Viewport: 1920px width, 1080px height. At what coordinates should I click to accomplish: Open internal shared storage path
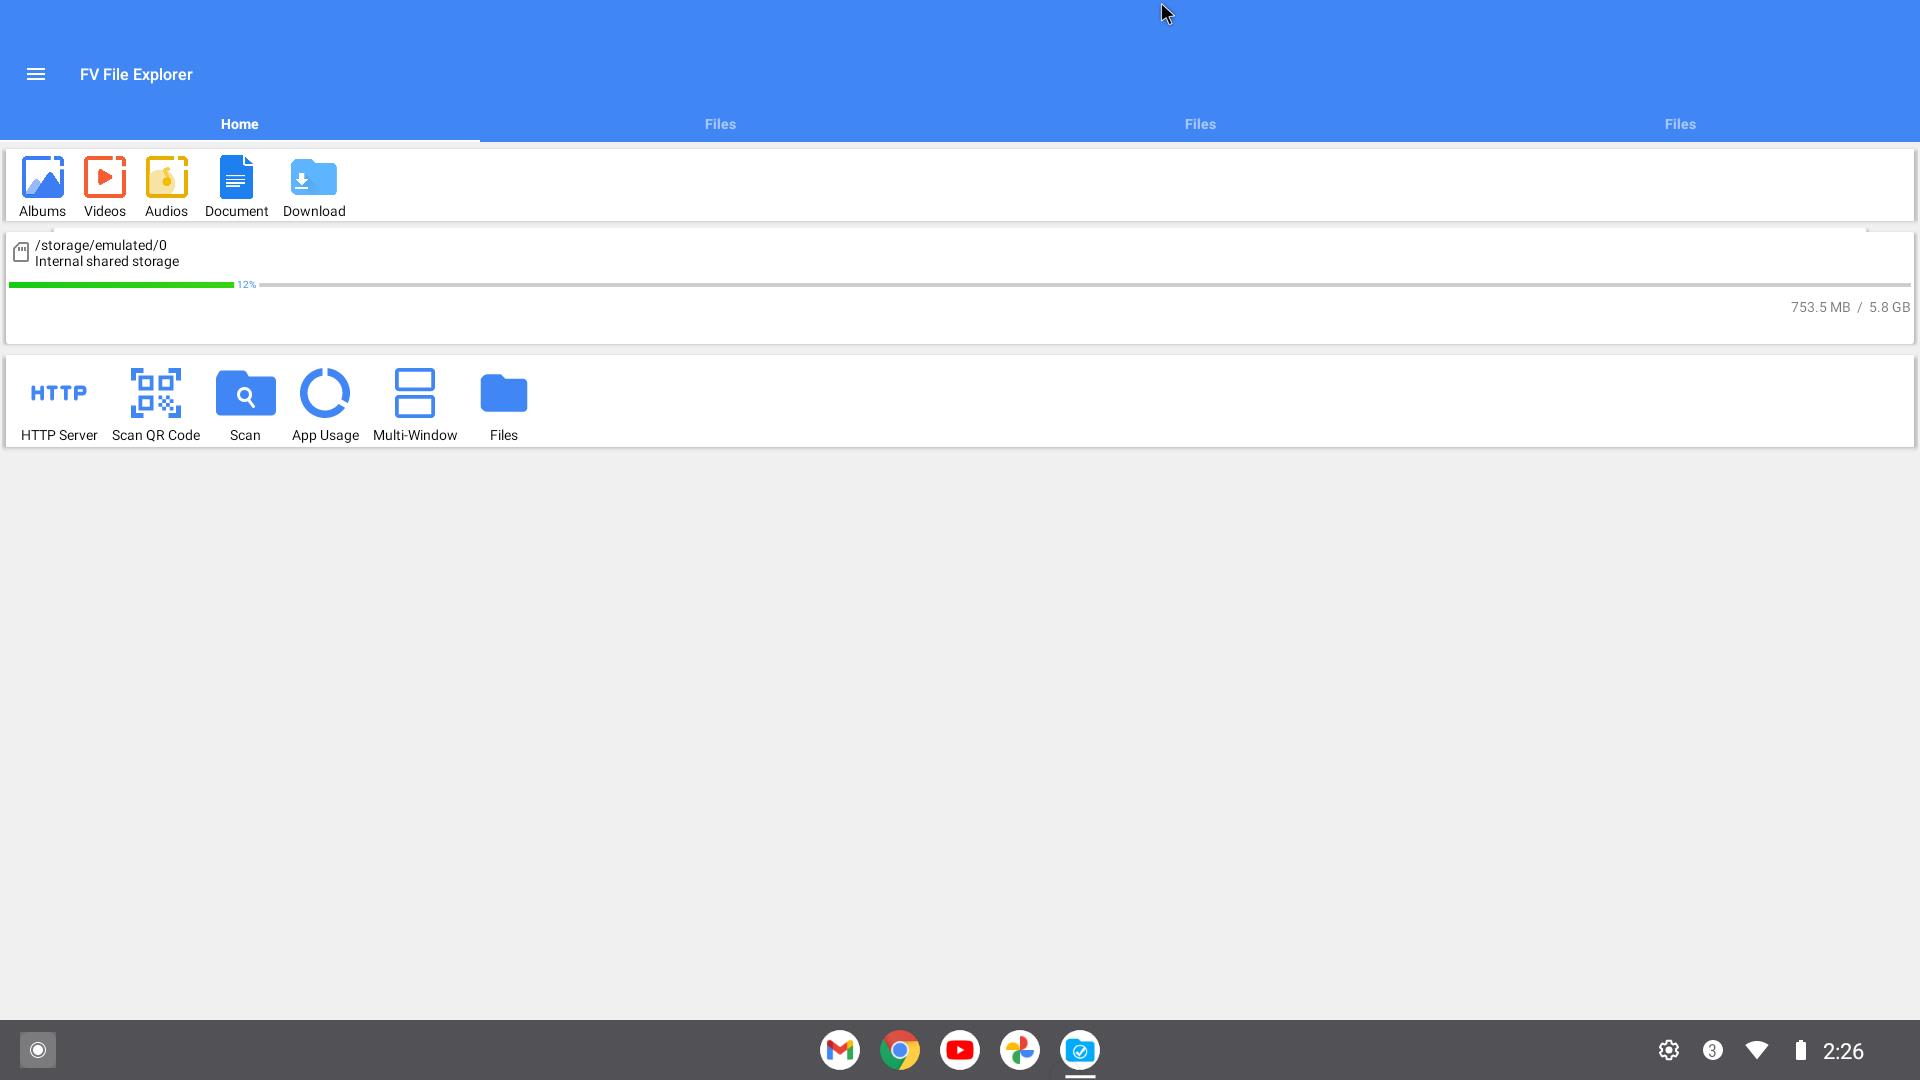pyautogui.click(x=102, y=253)
